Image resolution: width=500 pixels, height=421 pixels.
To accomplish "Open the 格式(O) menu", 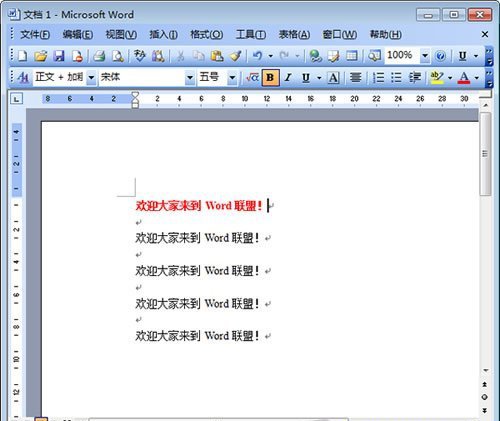I will (x=207, y=34).
